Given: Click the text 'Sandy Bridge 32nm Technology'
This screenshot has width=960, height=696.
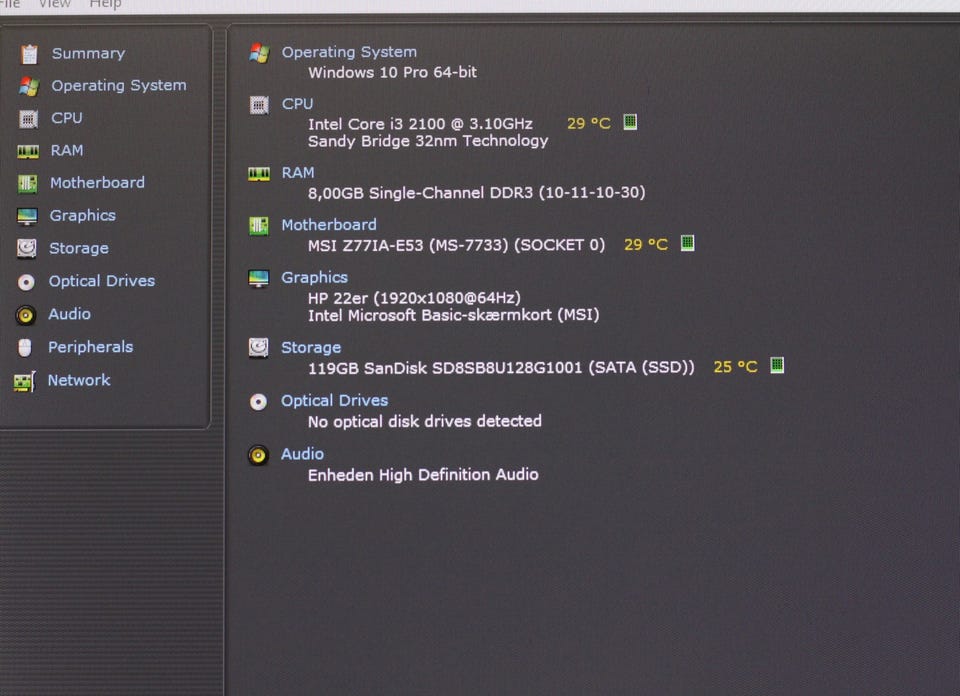Looking at the screenshot, I should (428, 141).
